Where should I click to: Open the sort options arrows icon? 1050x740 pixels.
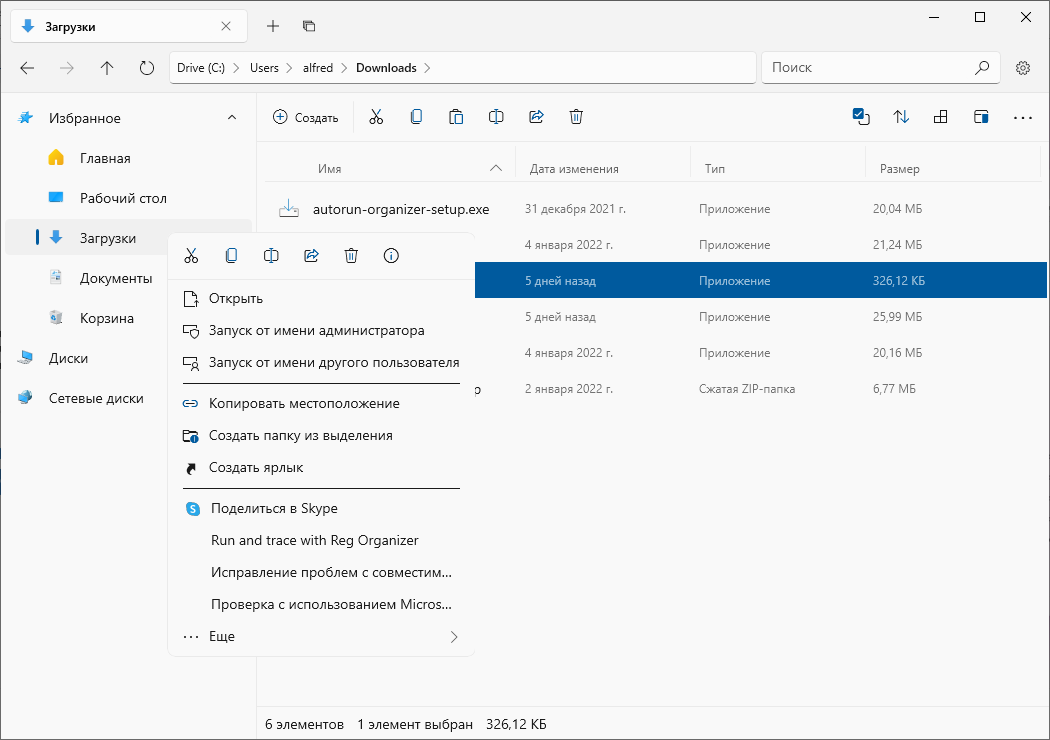coord(901,117)
